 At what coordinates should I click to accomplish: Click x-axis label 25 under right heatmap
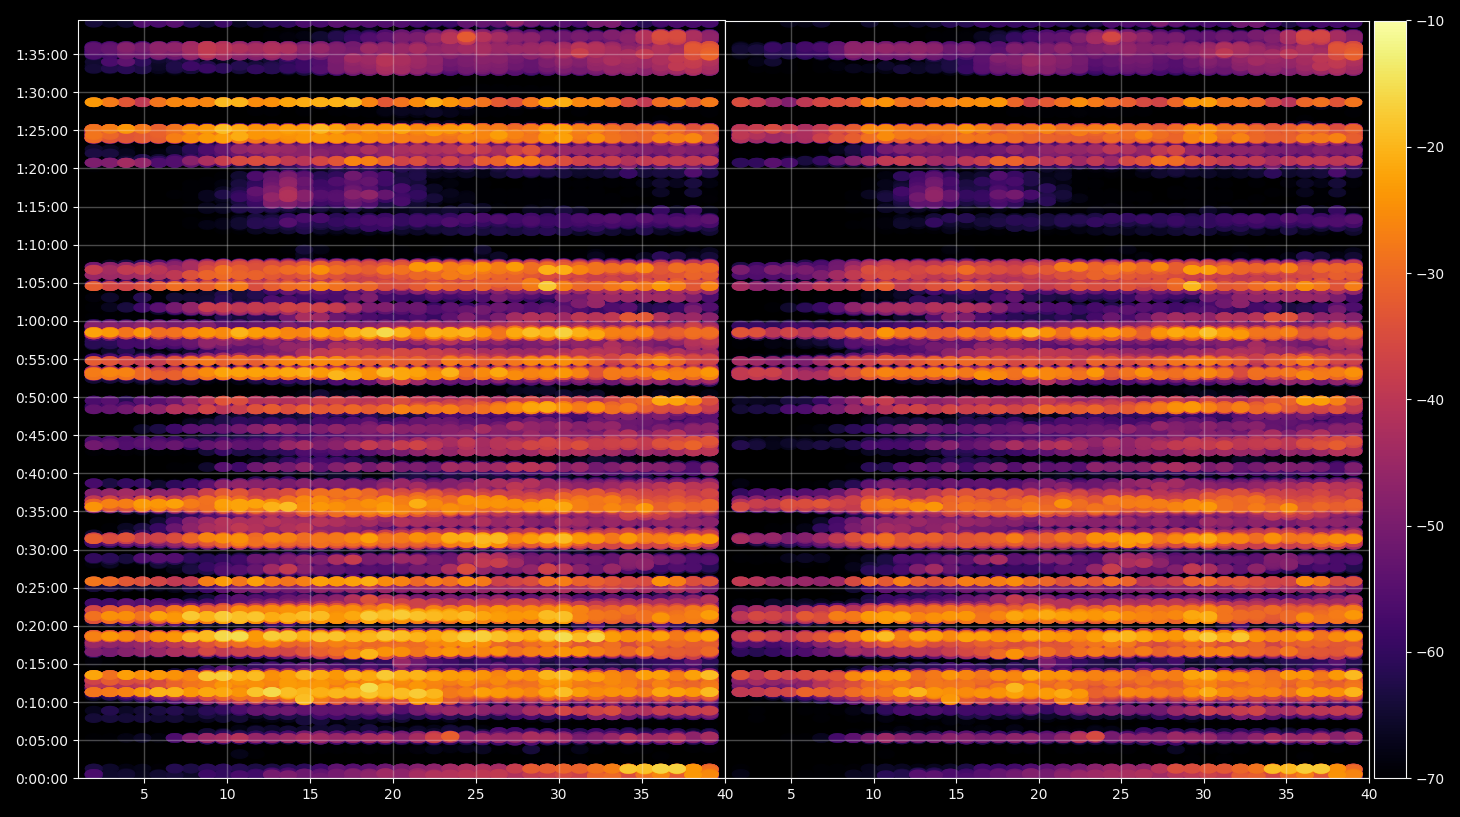1121,795
